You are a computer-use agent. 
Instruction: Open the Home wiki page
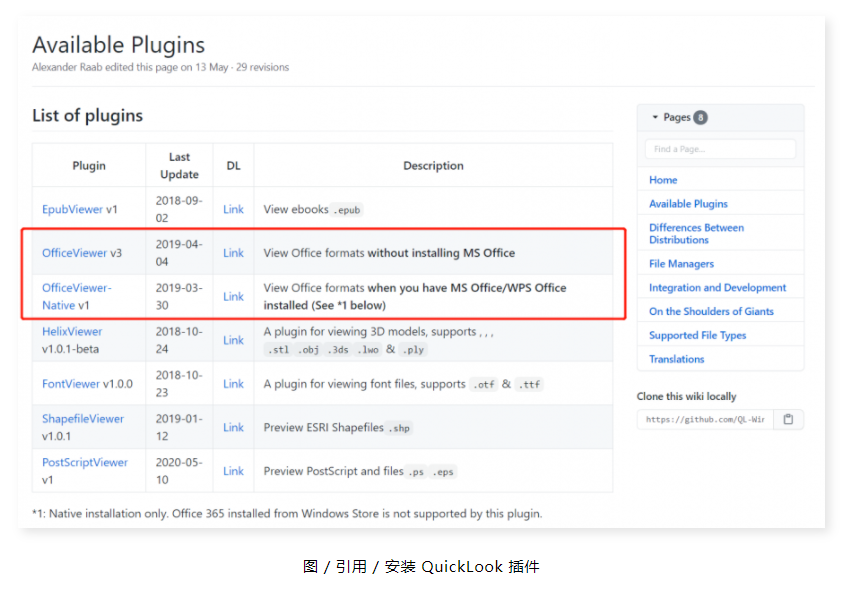point(663,179)
